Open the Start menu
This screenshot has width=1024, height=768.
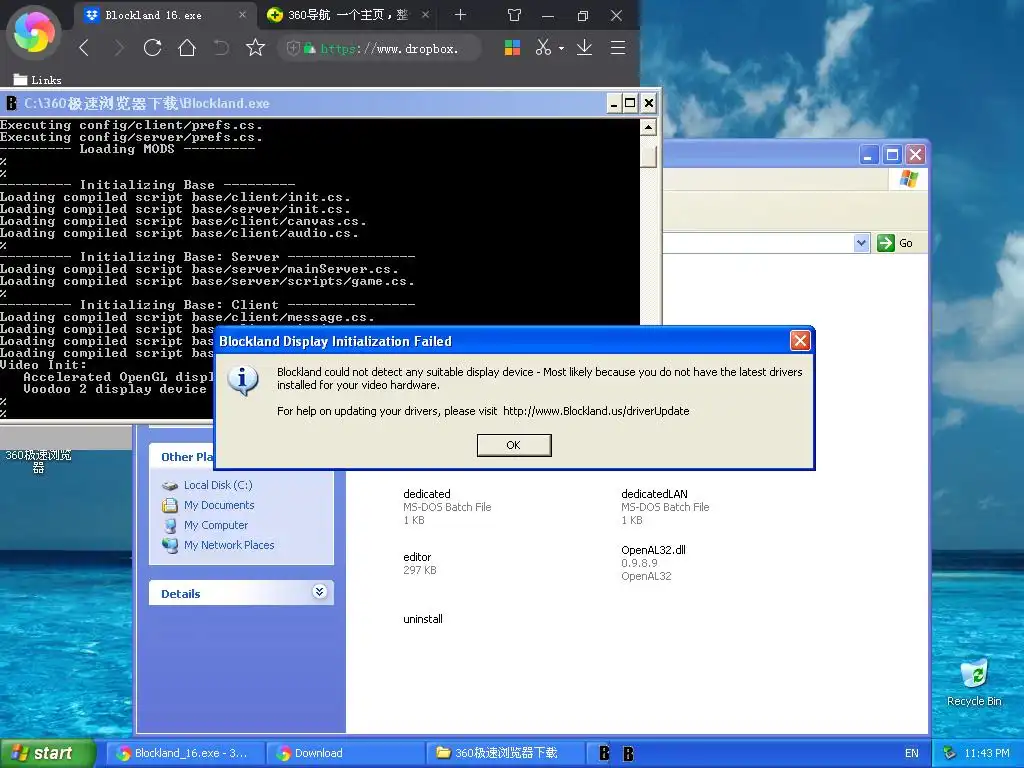tap(48, 753)
